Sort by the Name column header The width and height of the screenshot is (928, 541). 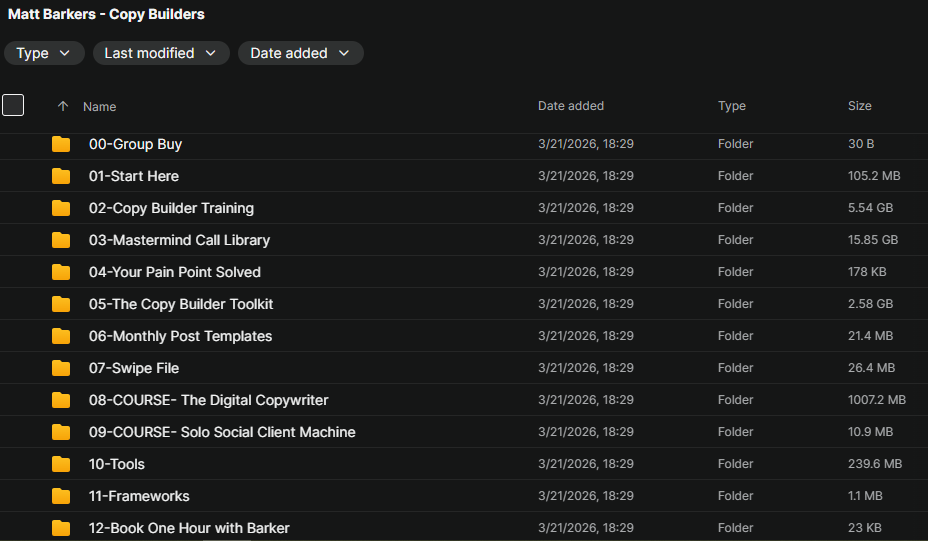pyautogui.click(x=99, y=106)
